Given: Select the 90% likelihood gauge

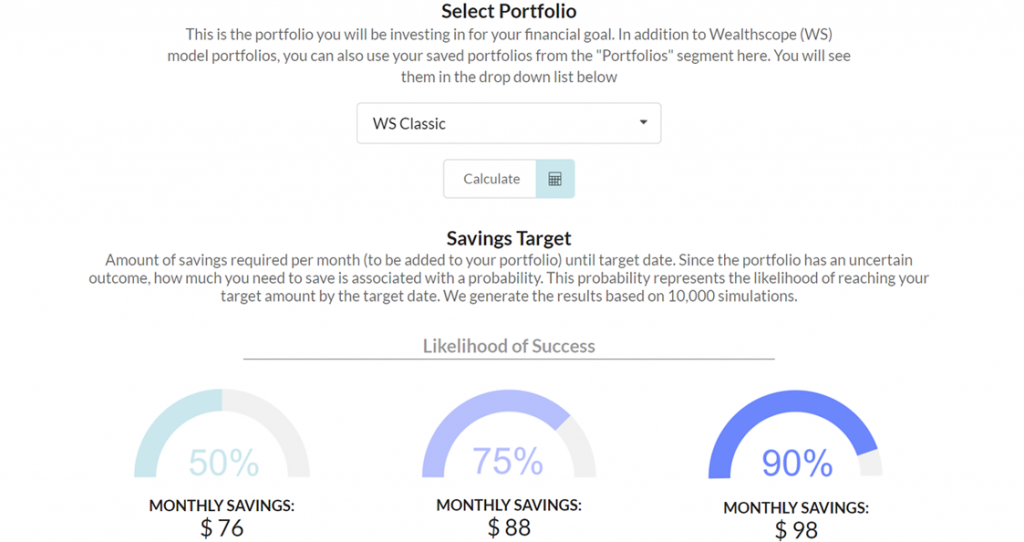Looking at the screenshot, I should coord(795,434).
